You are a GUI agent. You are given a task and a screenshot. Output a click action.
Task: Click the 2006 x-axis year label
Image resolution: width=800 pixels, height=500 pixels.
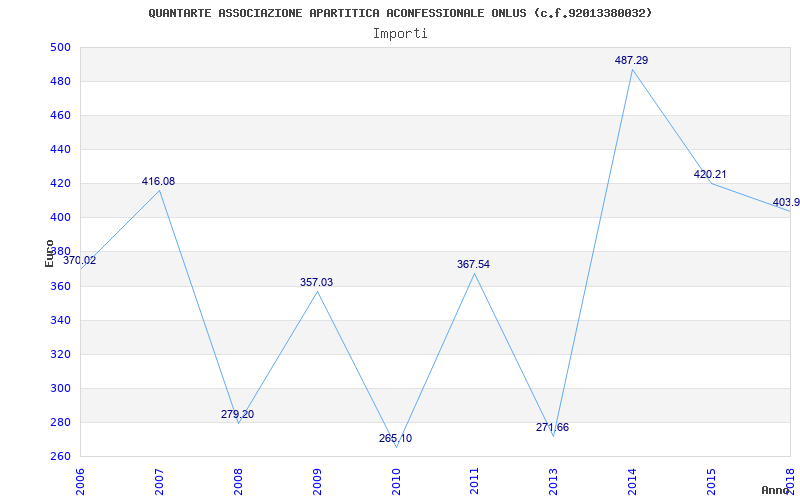click(80, 482)
